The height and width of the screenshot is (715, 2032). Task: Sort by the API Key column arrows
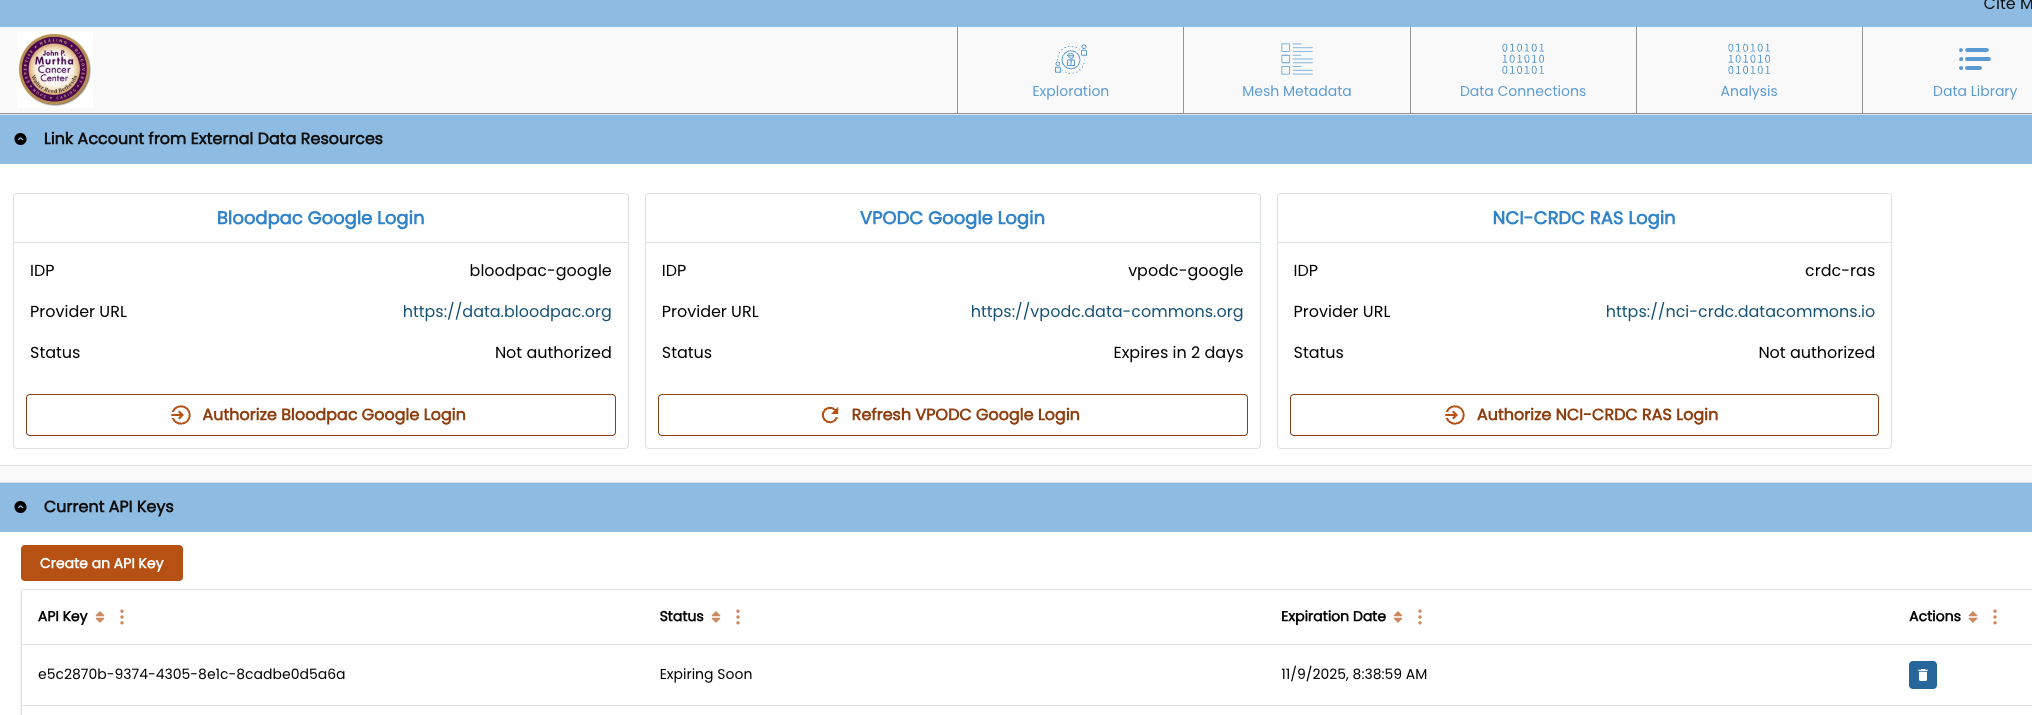click(100, 617)
